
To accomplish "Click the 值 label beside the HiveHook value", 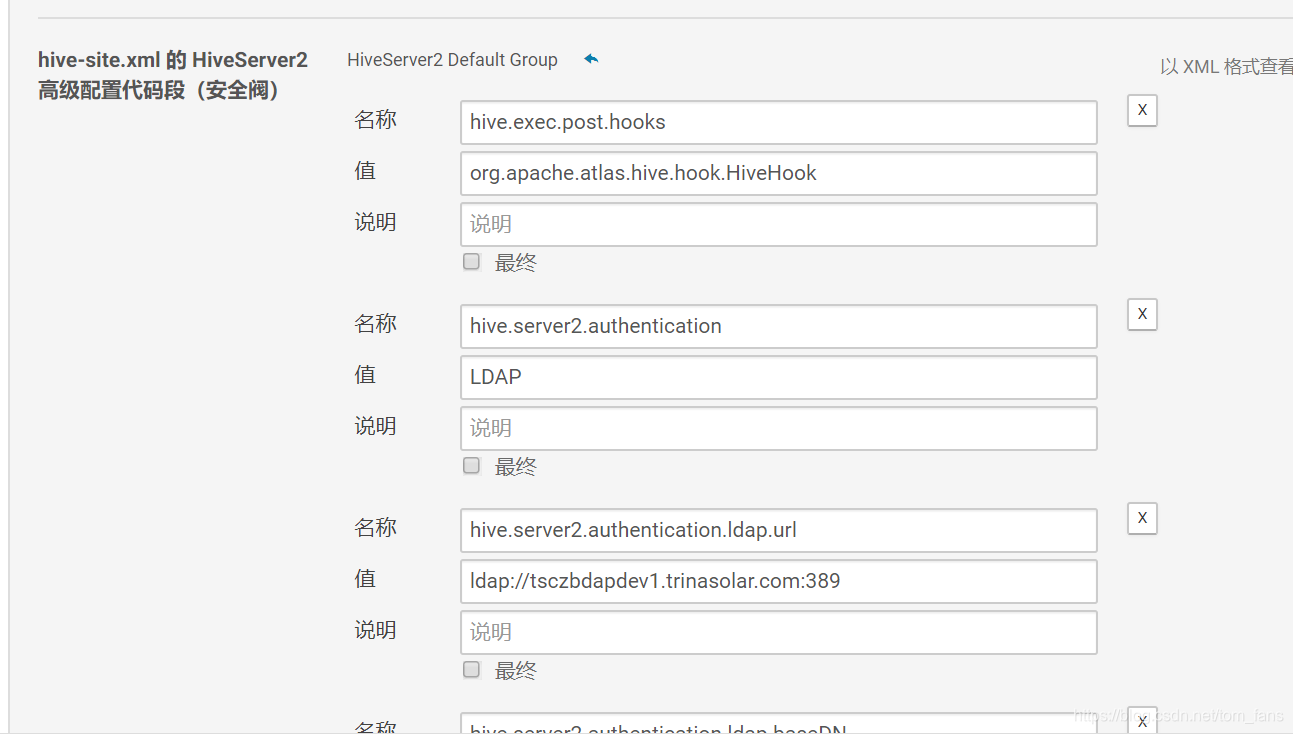I will [x=365, y=171].
